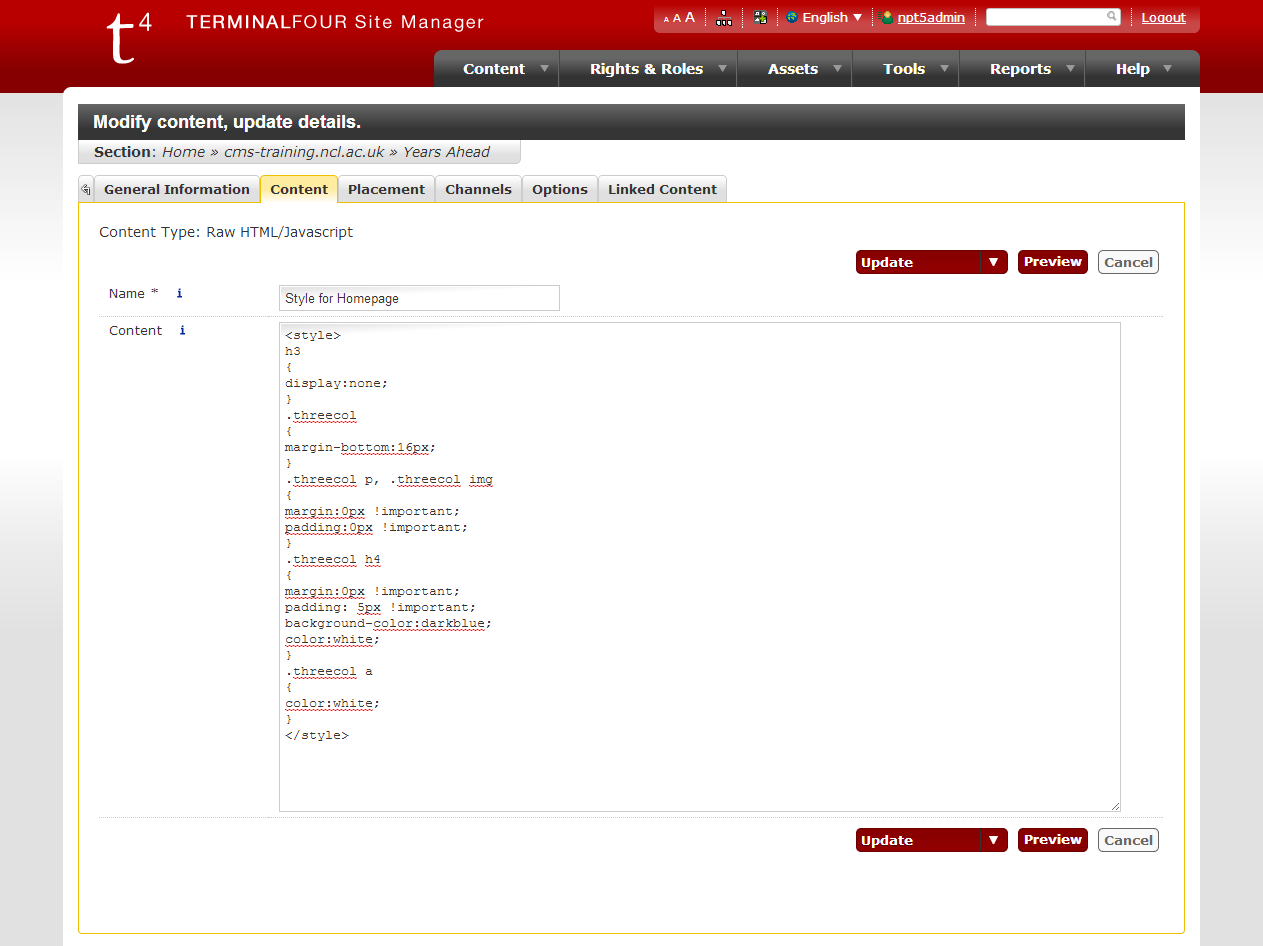1263x946 pixels.
Task: Open the Assets menu
Action: point(793,69)
